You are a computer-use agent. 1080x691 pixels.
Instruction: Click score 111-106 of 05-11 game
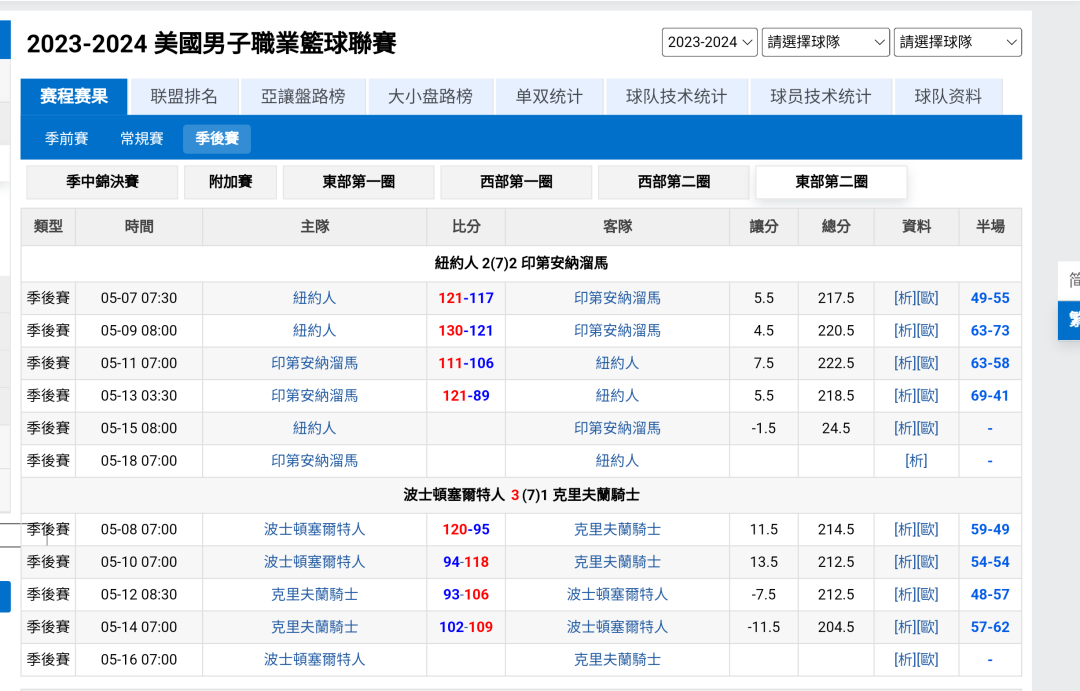466,363
